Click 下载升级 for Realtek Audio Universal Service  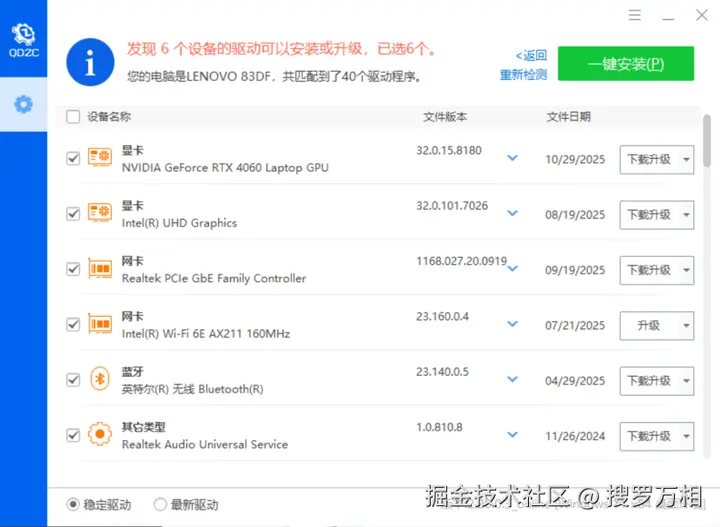649,436
